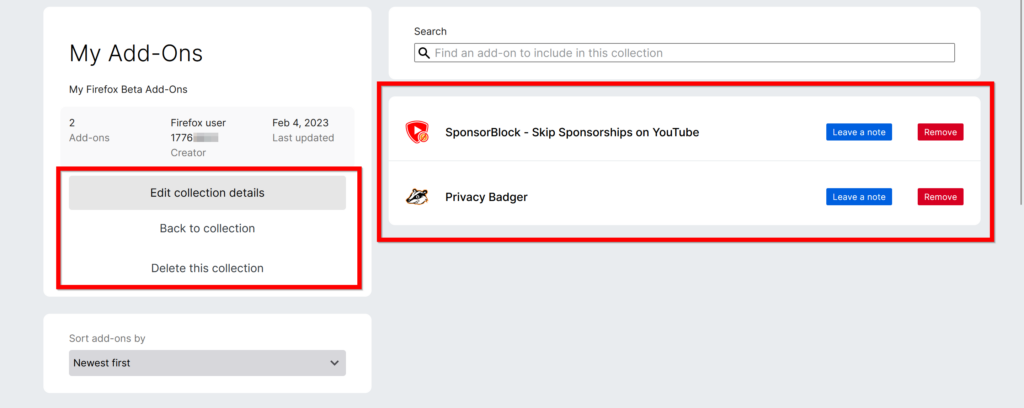Leave a note on Privacy Badger
Image resolution: width=1024 pixels, height=408 pixels.
click(858, 197)
